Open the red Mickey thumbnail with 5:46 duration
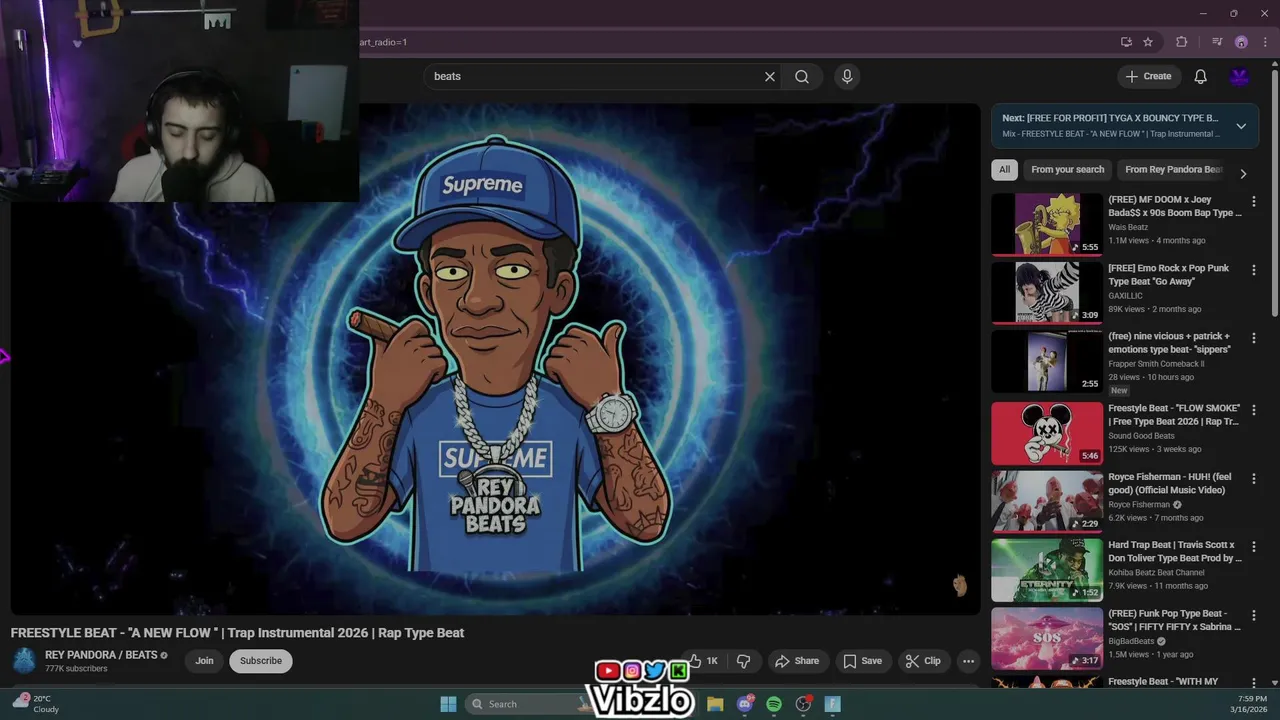 (1047, 433)
